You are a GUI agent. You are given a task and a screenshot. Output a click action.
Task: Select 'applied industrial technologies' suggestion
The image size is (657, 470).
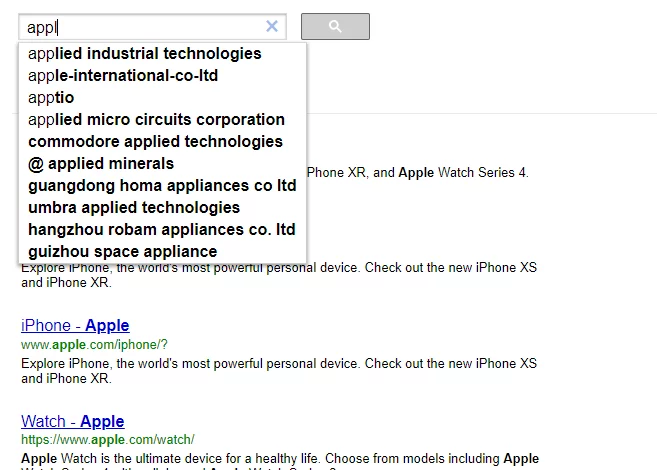pos(145,54)
